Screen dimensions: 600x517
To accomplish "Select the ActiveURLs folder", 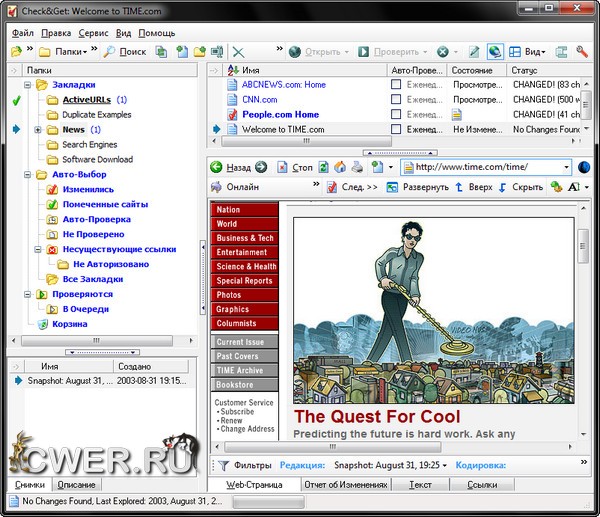I will click(x=86, y=100).
